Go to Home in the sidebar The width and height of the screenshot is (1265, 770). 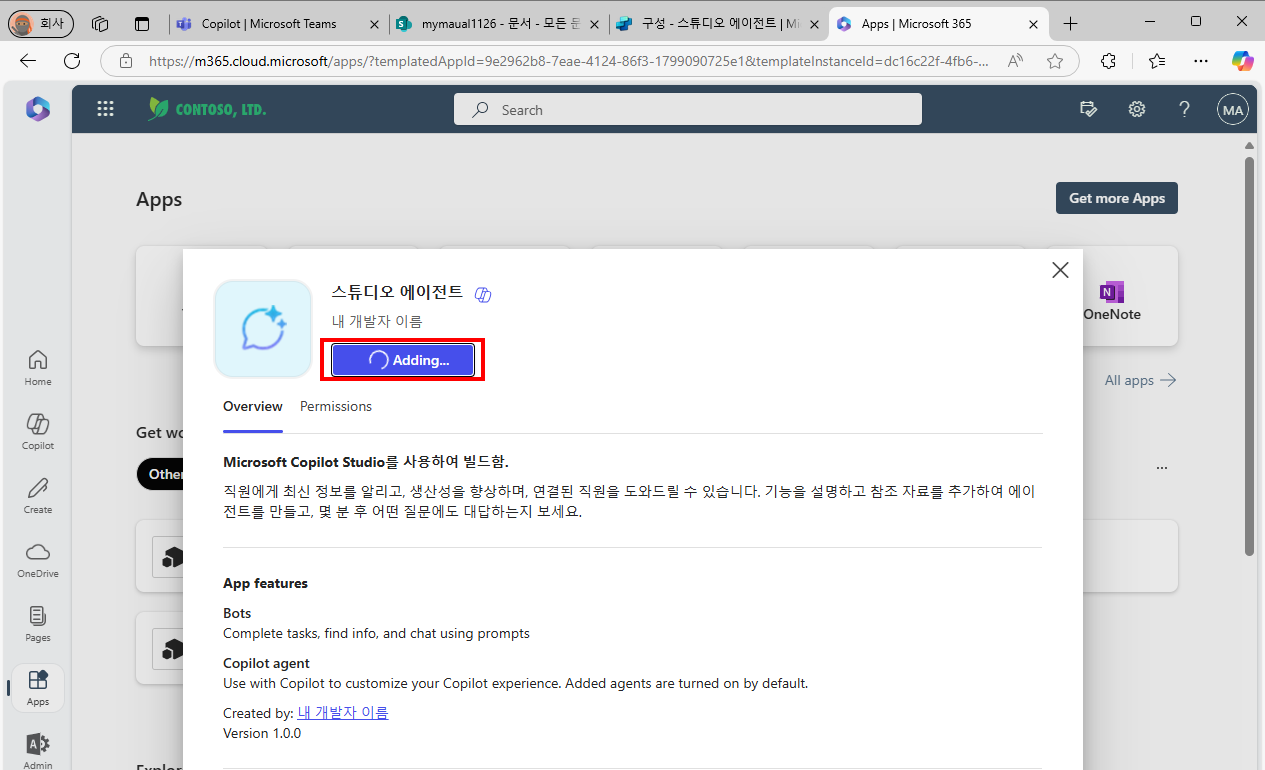point(38,367)
